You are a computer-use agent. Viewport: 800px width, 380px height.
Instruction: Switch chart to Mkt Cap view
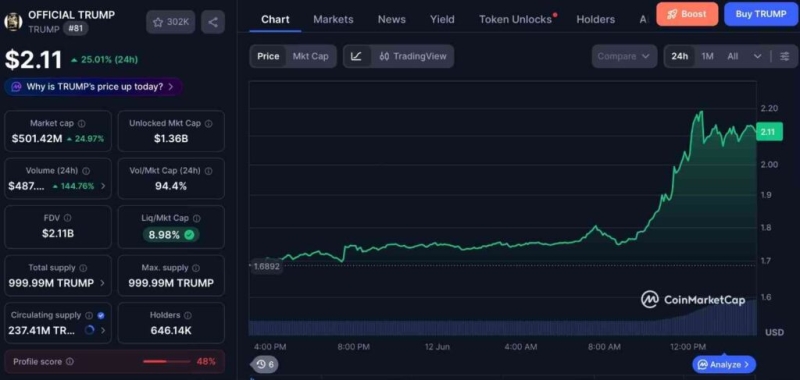tap(310, 56)
